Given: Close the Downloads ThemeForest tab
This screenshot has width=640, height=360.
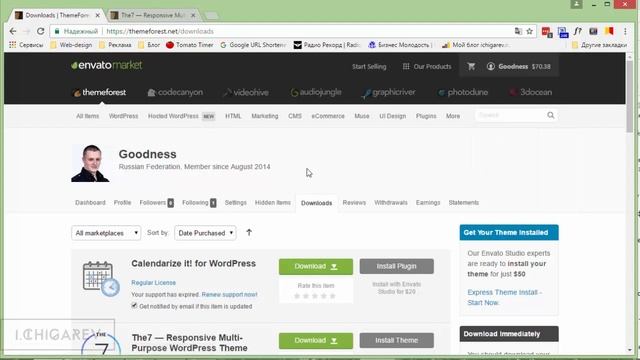Looking at the screenshot, I should (x=98, y=15).
